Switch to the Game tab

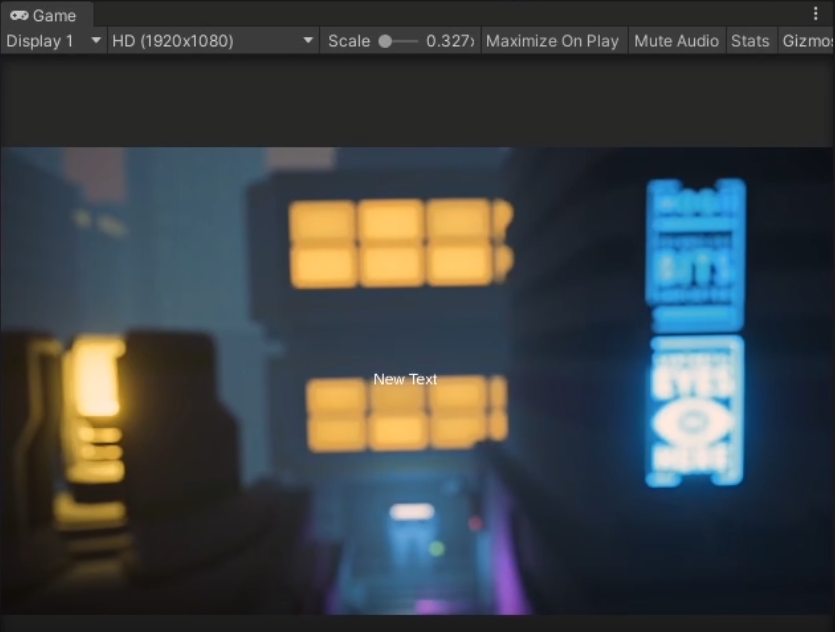(x=45, y=15)
